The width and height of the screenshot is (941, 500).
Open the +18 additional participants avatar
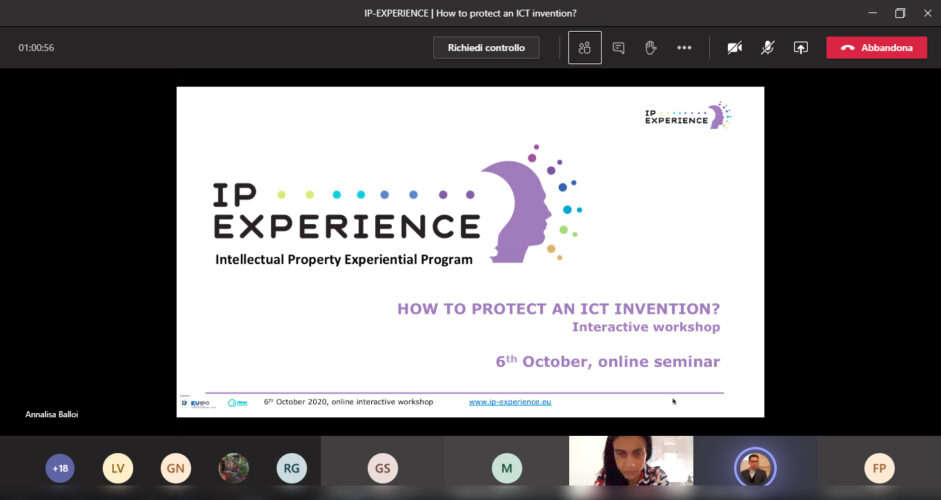tap(60, 468)
